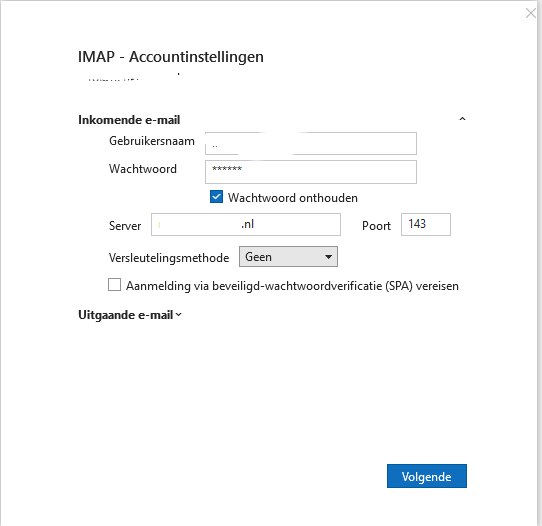Continue with the Volgende button
Viewport: 542px width, 526px height.
427,476
